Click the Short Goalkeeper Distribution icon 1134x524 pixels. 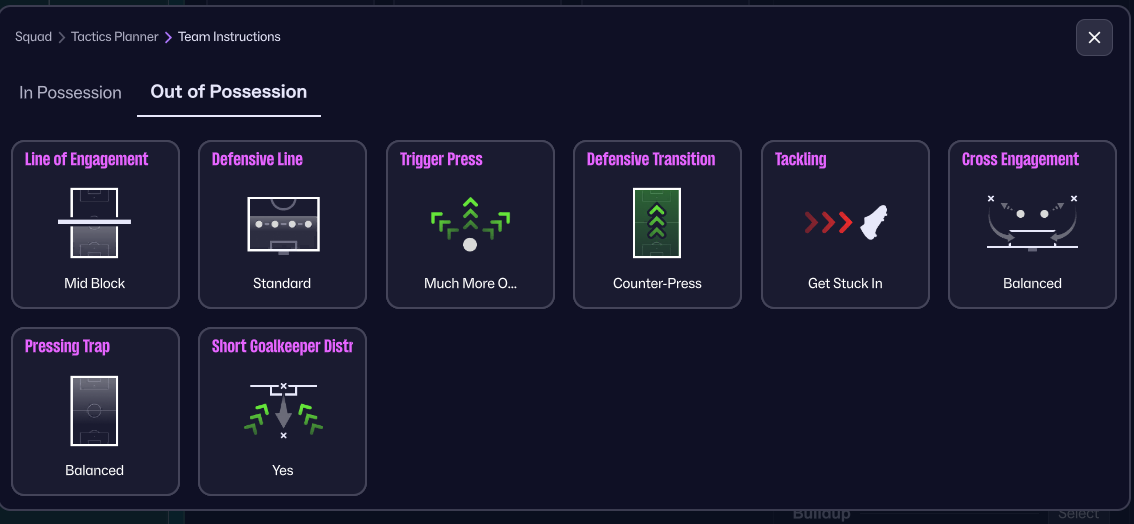pyautogui.click(x=282, y=409)
